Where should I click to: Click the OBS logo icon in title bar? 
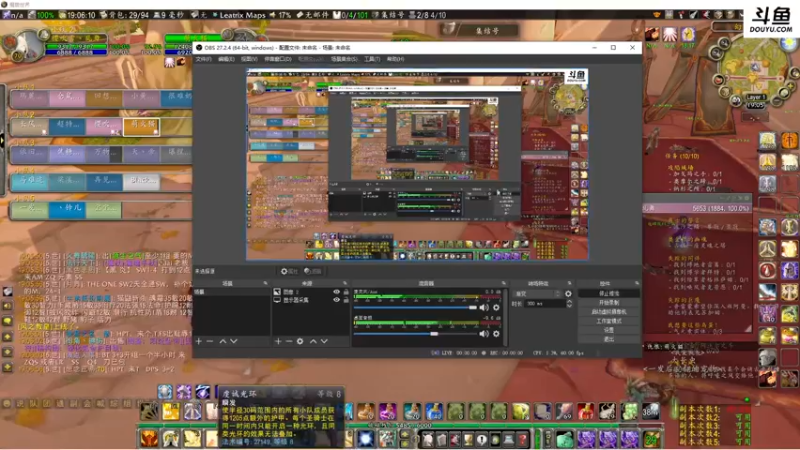199,47
